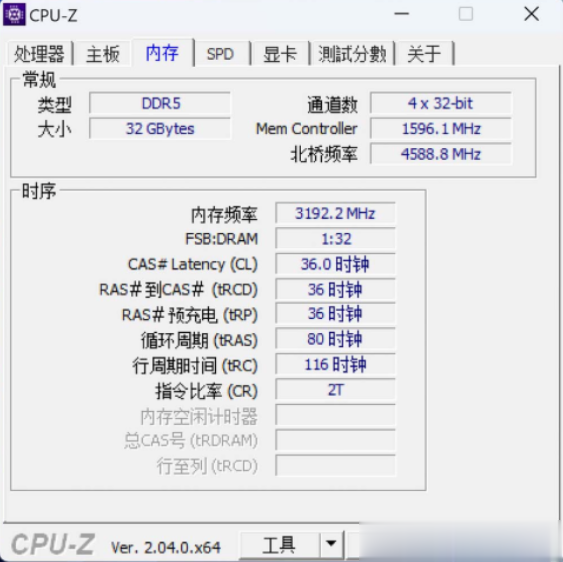Go to the 关于 tab

coord(424,54)
